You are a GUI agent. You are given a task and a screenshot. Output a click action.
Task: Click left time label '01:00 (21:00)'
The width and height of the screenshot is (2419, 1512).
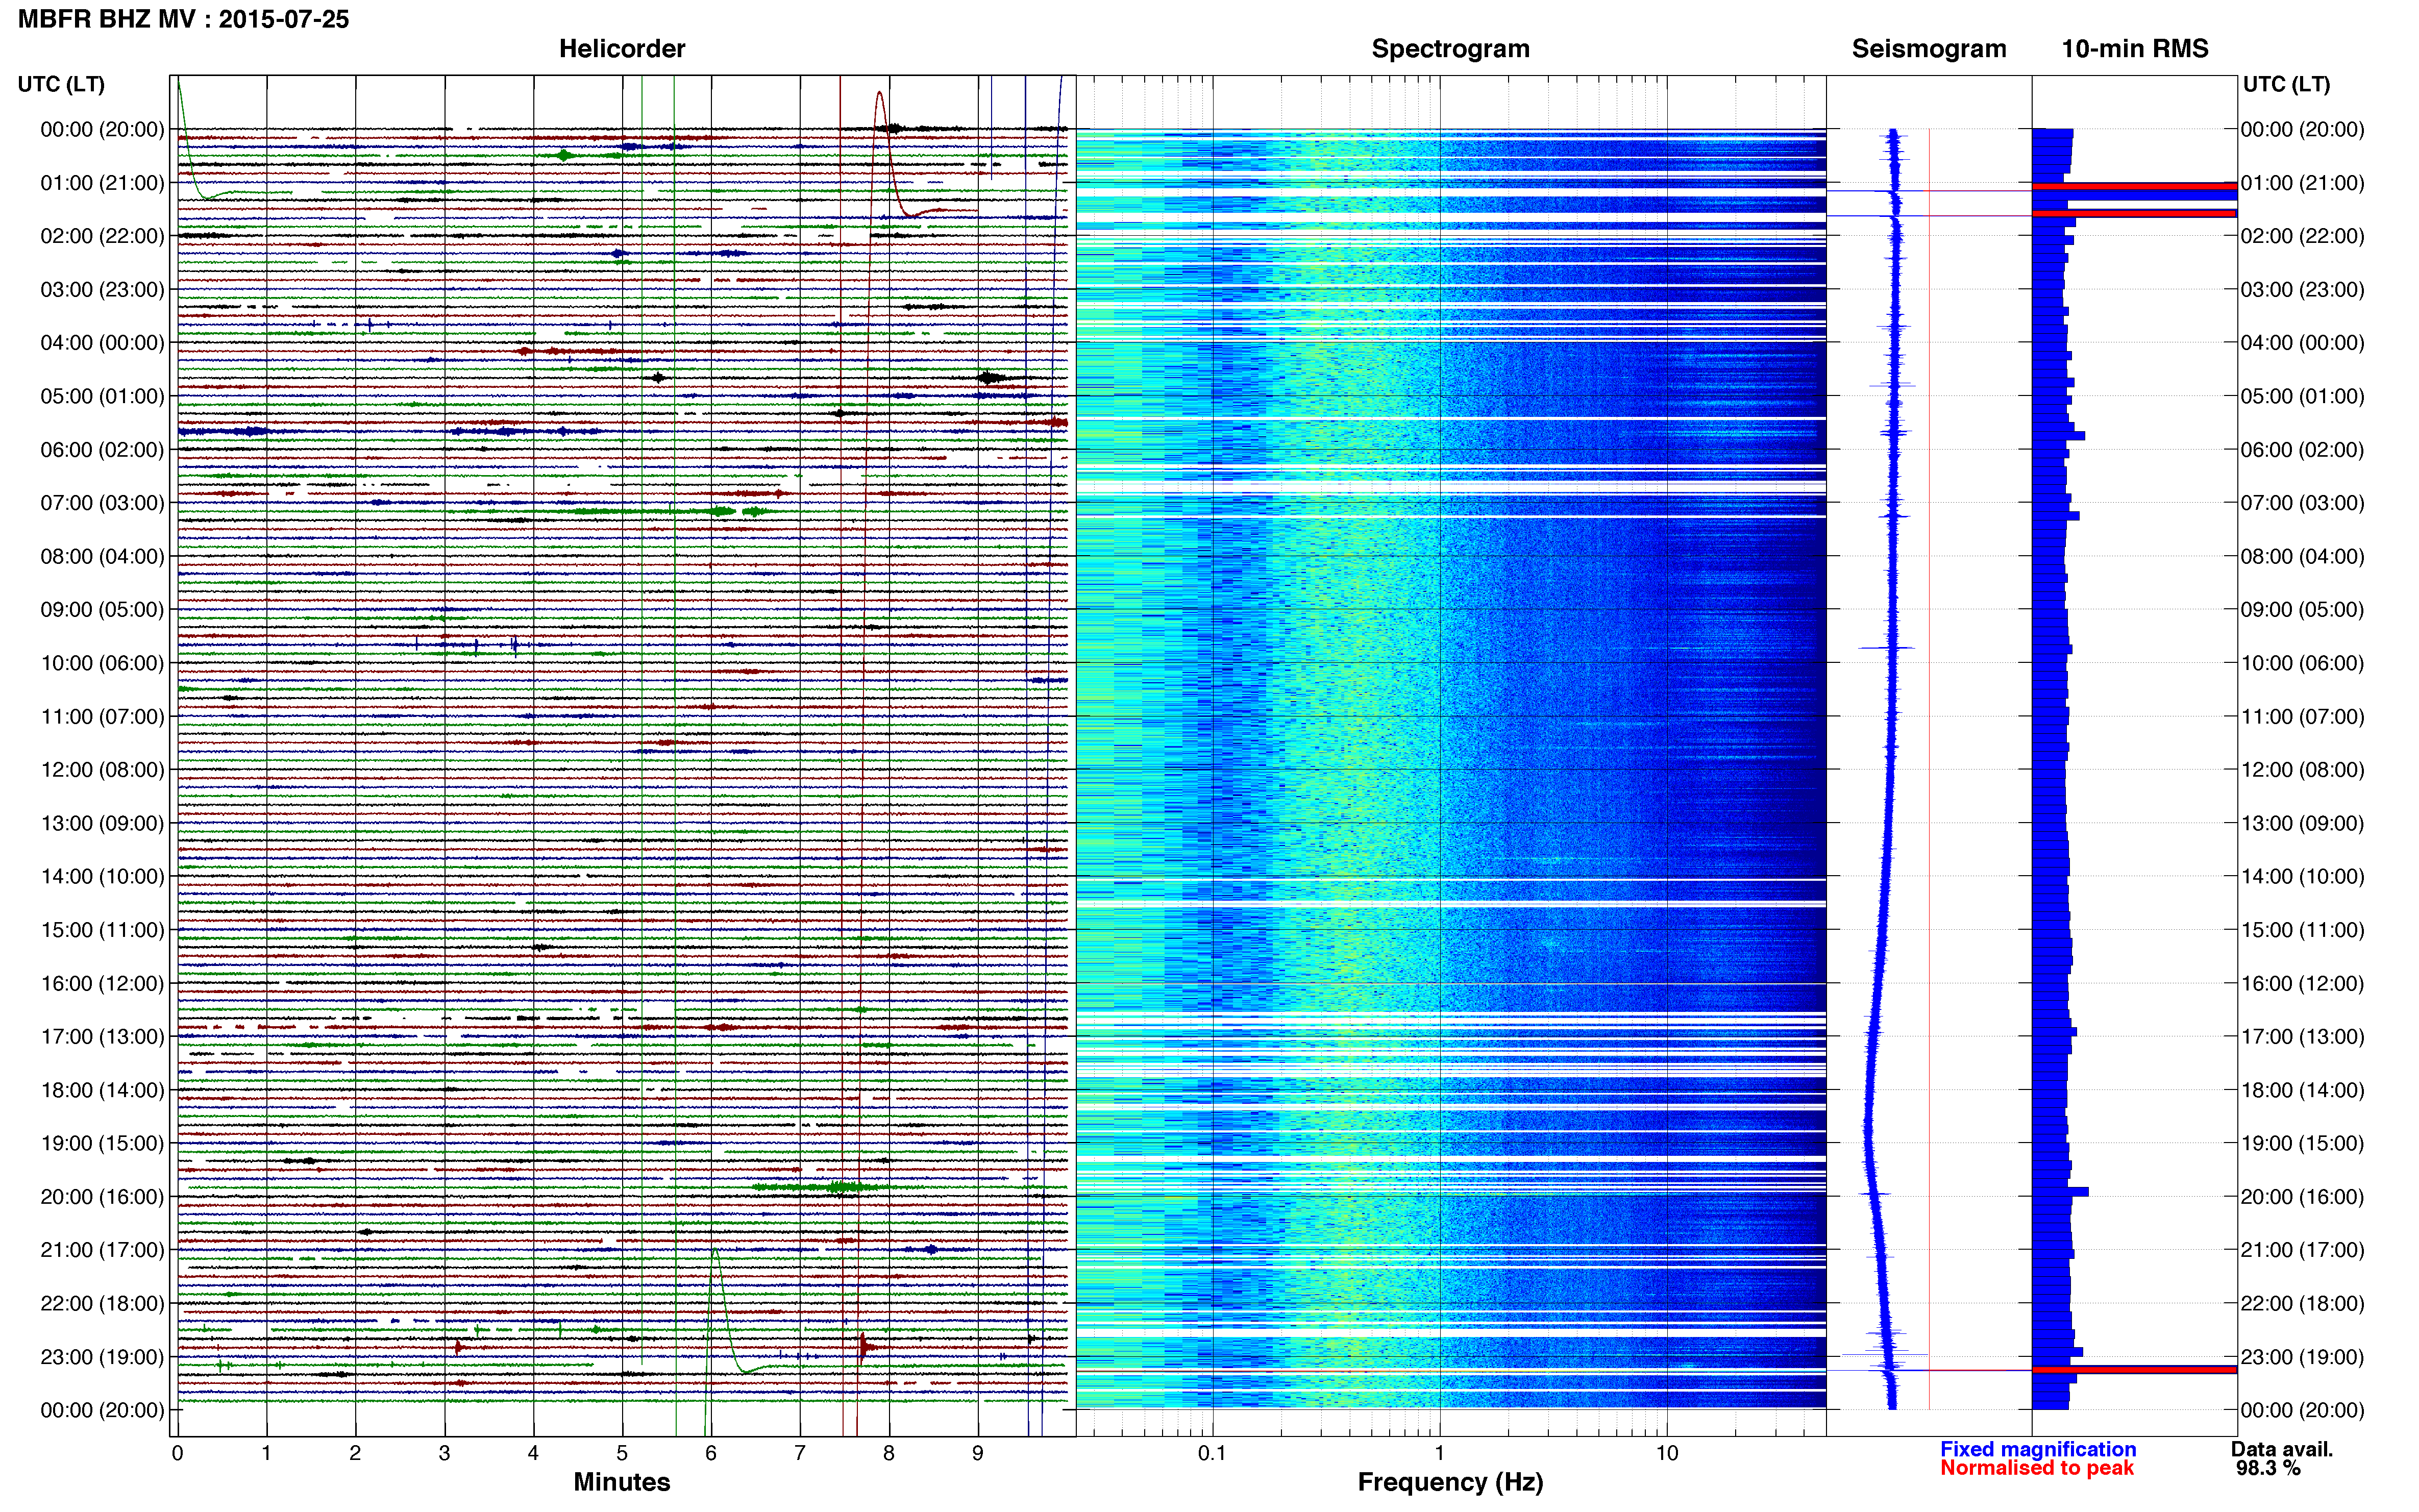pyautogui.click(x=102, y=183)
